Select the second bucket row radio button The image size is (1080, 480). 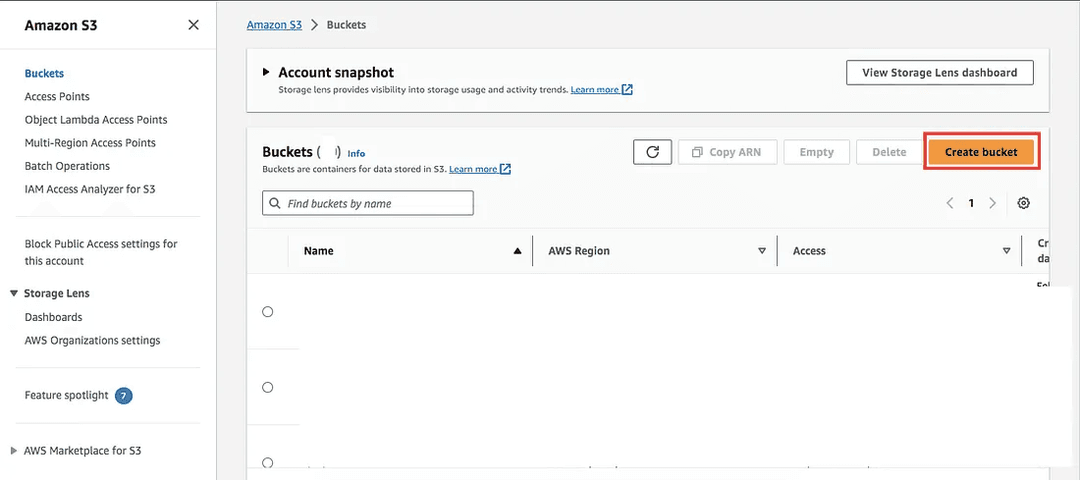pos(268,388)
